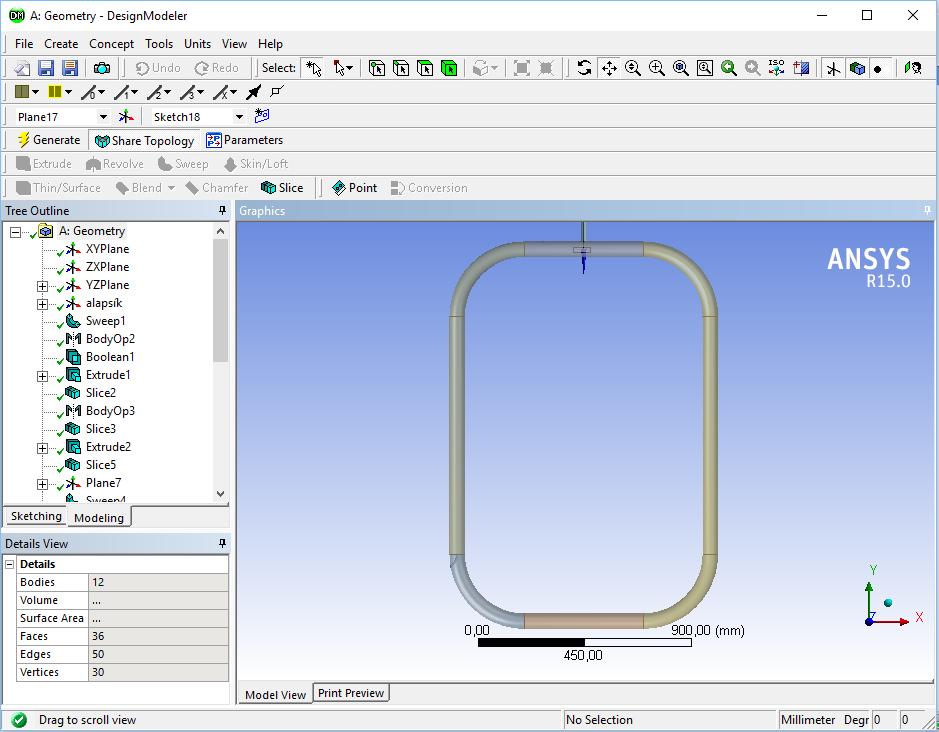Screen dimensions: 939x732
Task: Expand the alapsík tree node
Action: pyautogui.click(x=43, y=304)
